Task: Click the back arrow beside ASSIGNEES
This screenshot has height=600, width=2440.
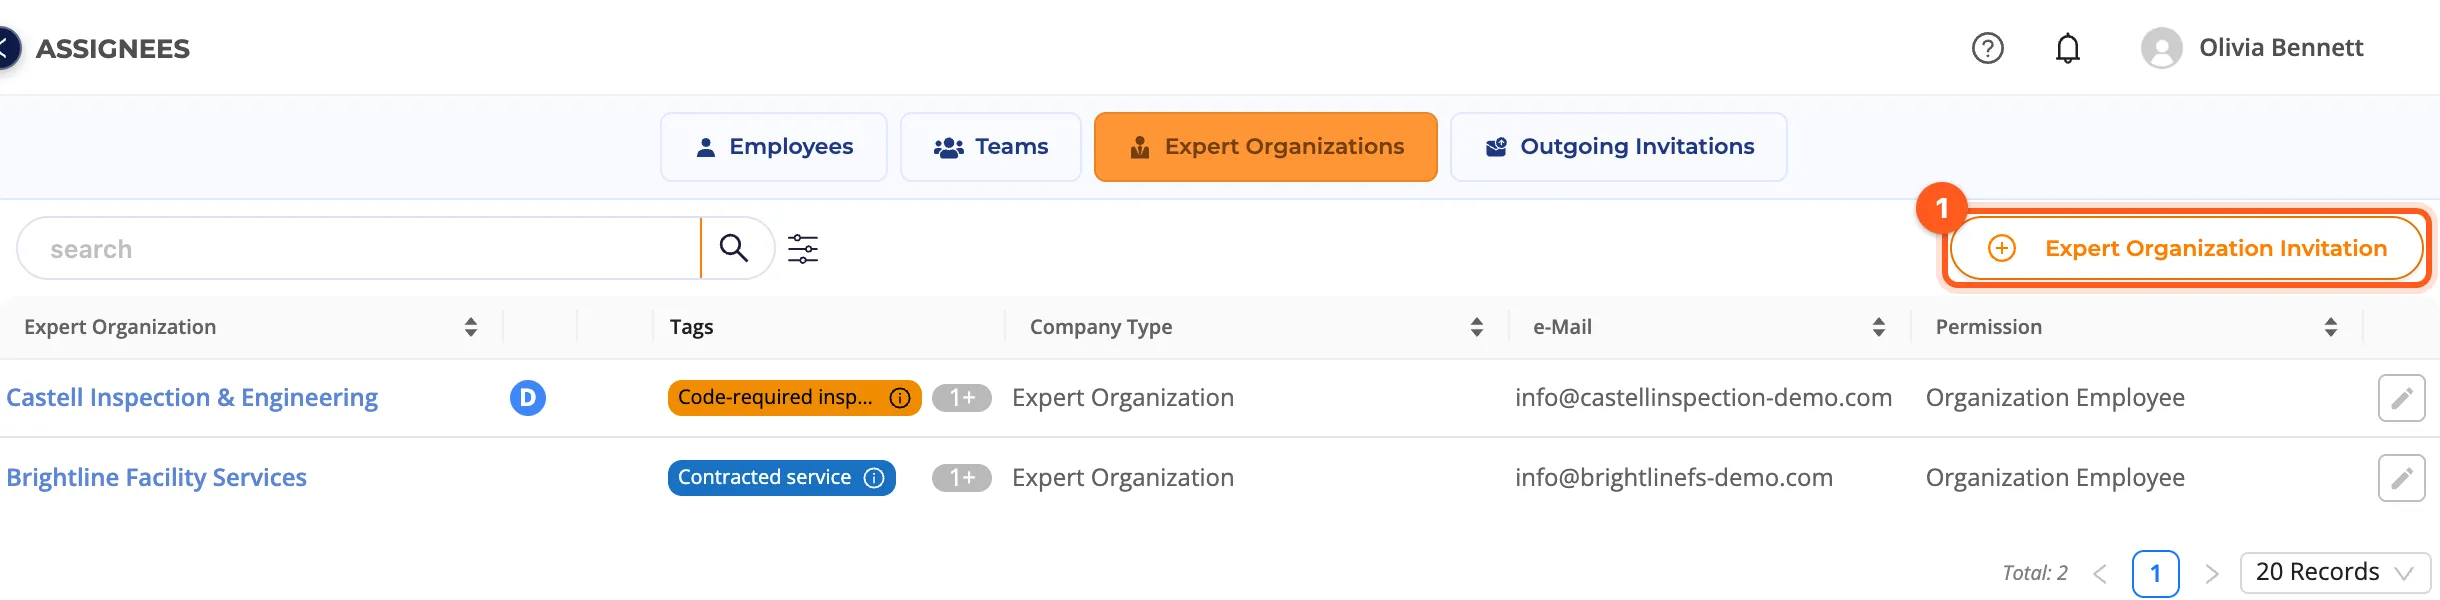Action: tap(7, 48)
